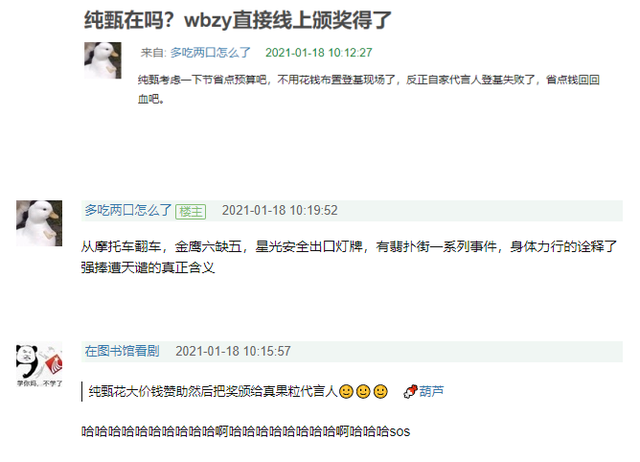Click the middle smiley emoji in quote
Image resolution: width=640 pixels, height=462 pixels.
tap(363, 391)
